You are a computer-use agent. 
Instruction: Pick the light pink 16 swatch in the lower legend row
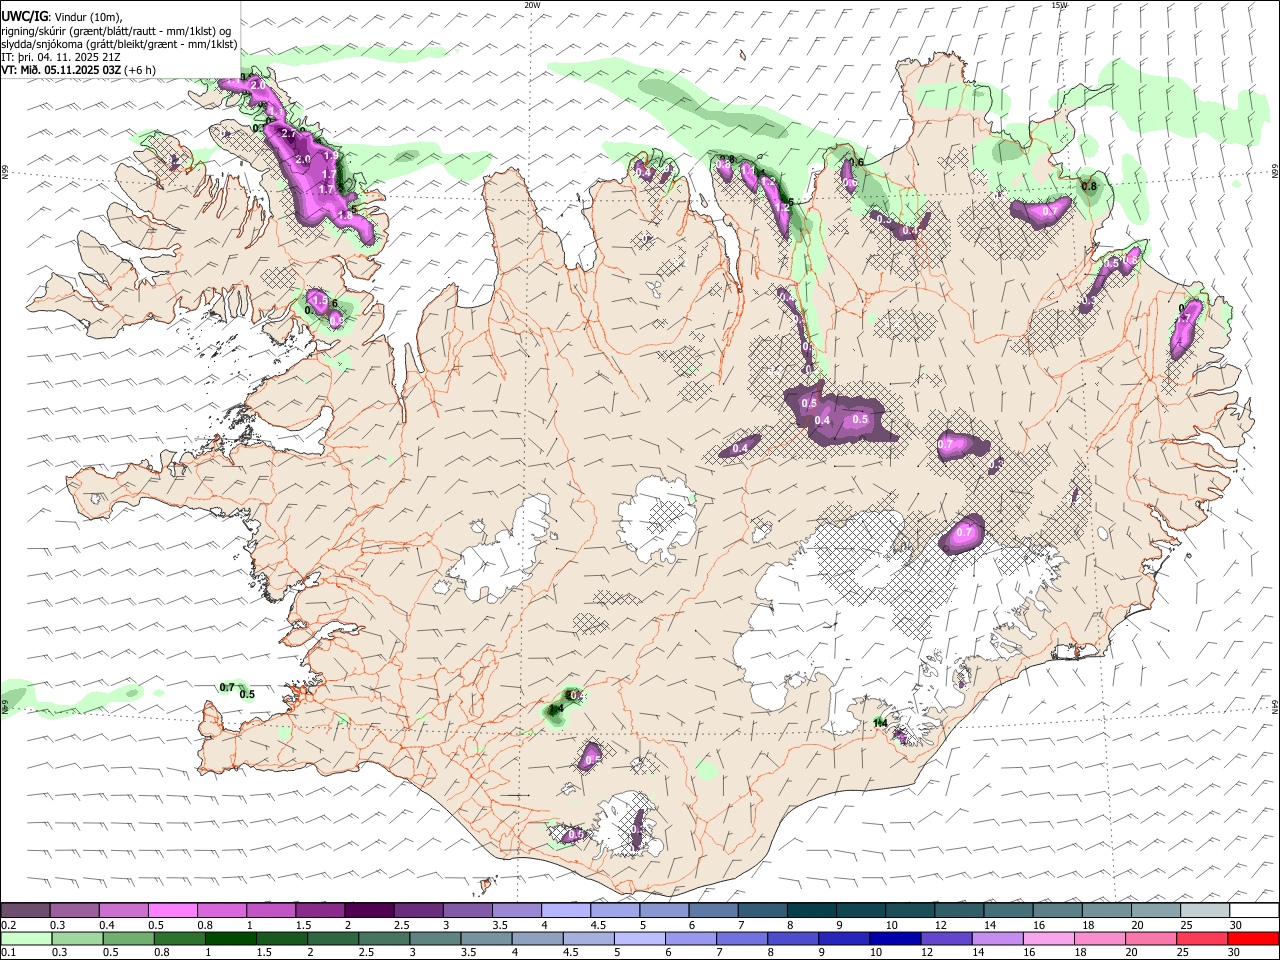point(1049,939)
